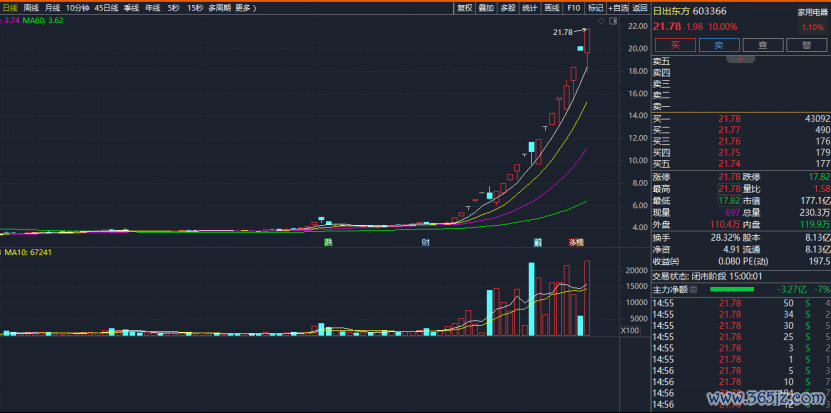Viewport: 831px width, 413px height.
Task: Click the 跌停 limit-down price 17.82
Action: click(819, 177)
